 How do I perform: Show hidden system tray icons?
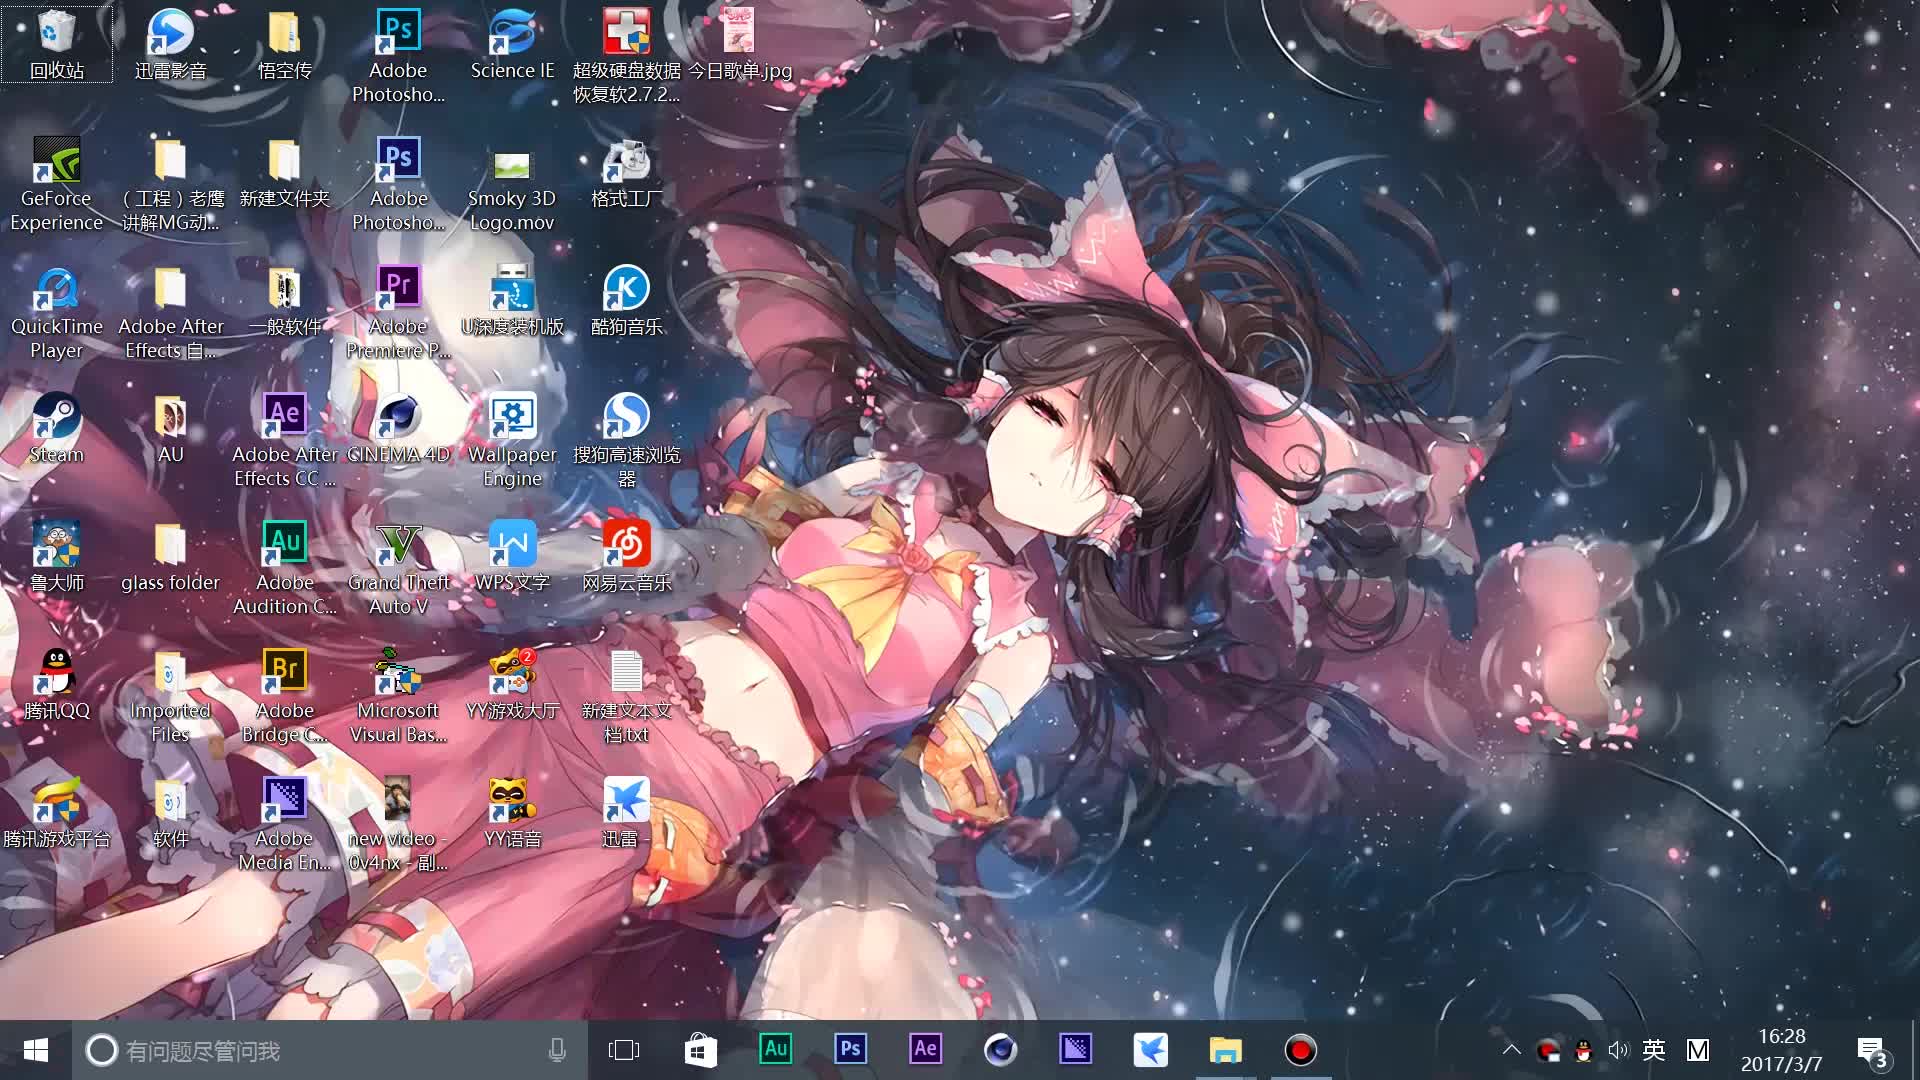coord(1512,1050)
